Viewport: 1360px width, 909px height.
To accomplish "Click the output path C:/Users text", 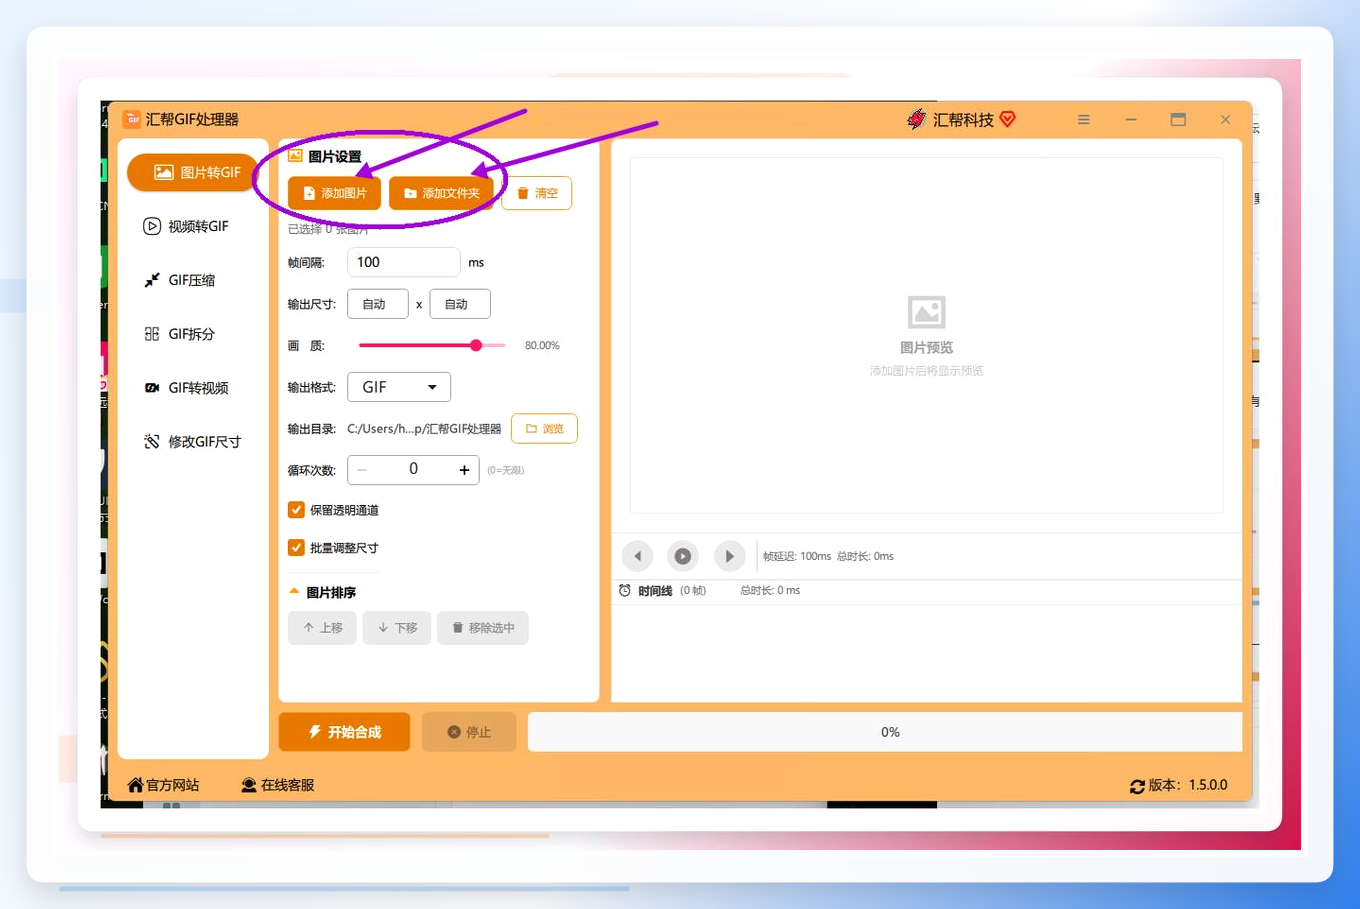I will pyautogui.click(x=424, y=429).
